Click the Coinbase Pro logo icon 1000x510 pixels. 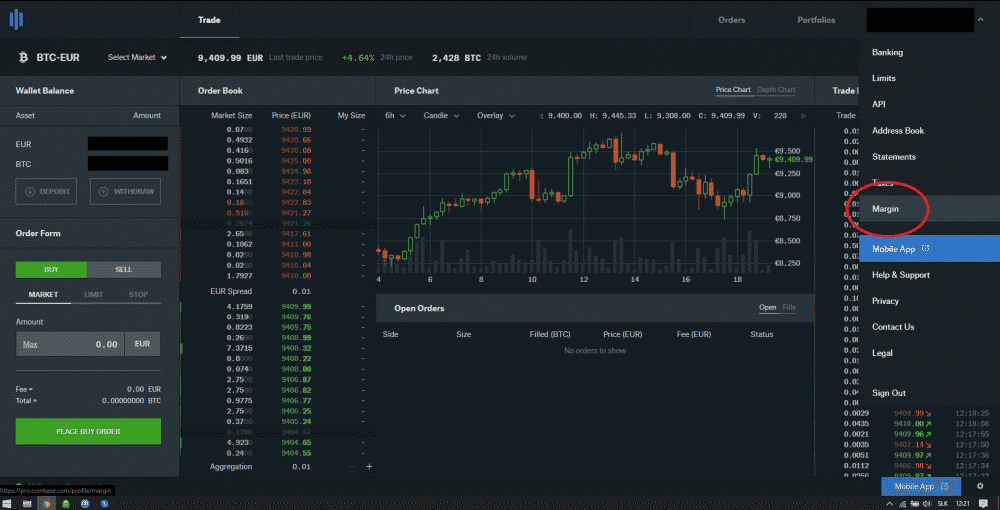[x=17, y=19]
